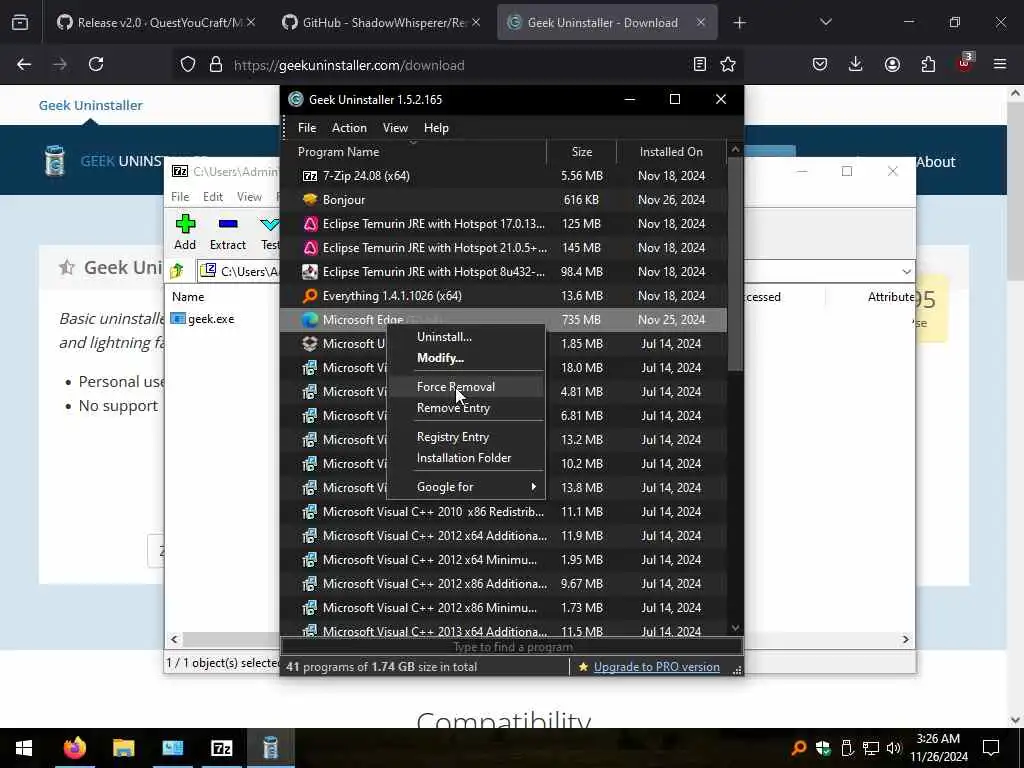Click the 7-Zip program icon in list
The image size is (1024, 768).
[x=310, y=176]
